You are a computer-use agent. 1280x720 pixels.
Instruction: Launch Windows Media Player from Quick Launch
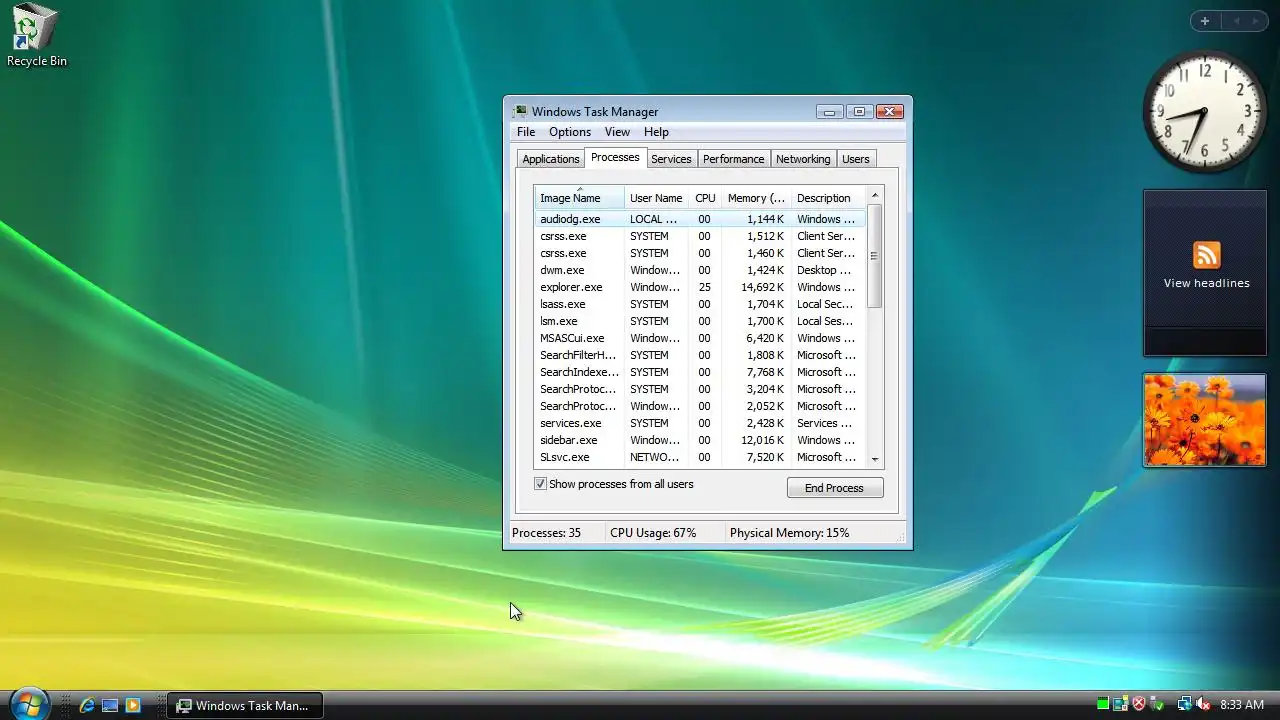(x=133, y=705)
